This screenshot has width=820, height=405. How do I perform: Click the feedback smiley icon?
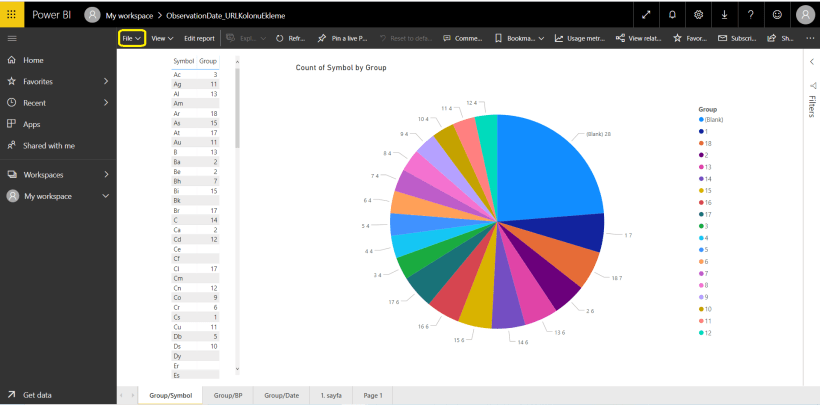tap(777, 14)
